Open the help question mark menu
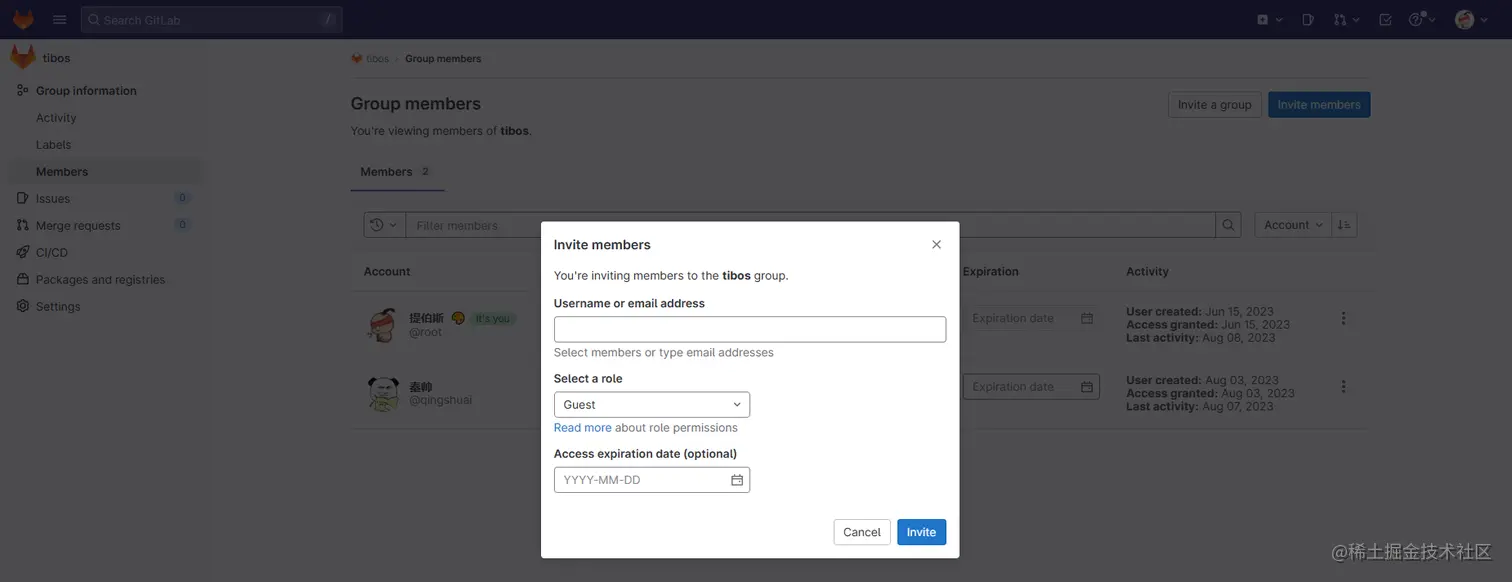This screenshot has width=1512, height=582. pos(1422,19)
